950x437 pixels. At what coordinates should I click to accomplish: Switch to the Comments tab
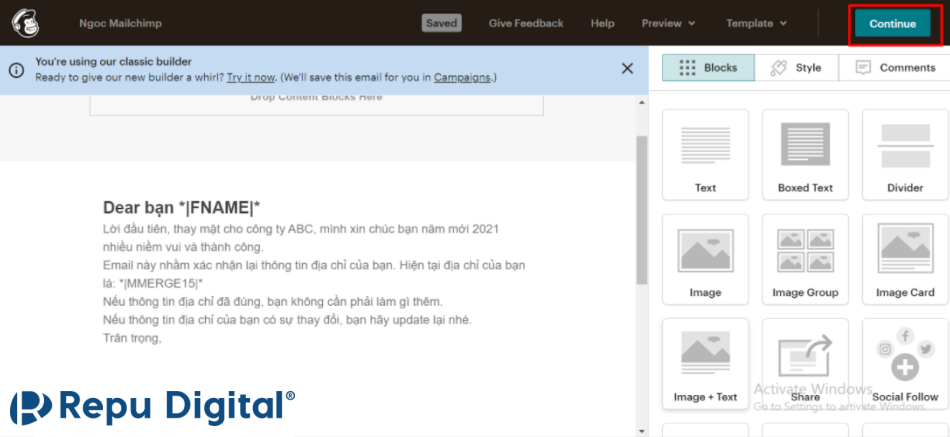tap(894, 67)
